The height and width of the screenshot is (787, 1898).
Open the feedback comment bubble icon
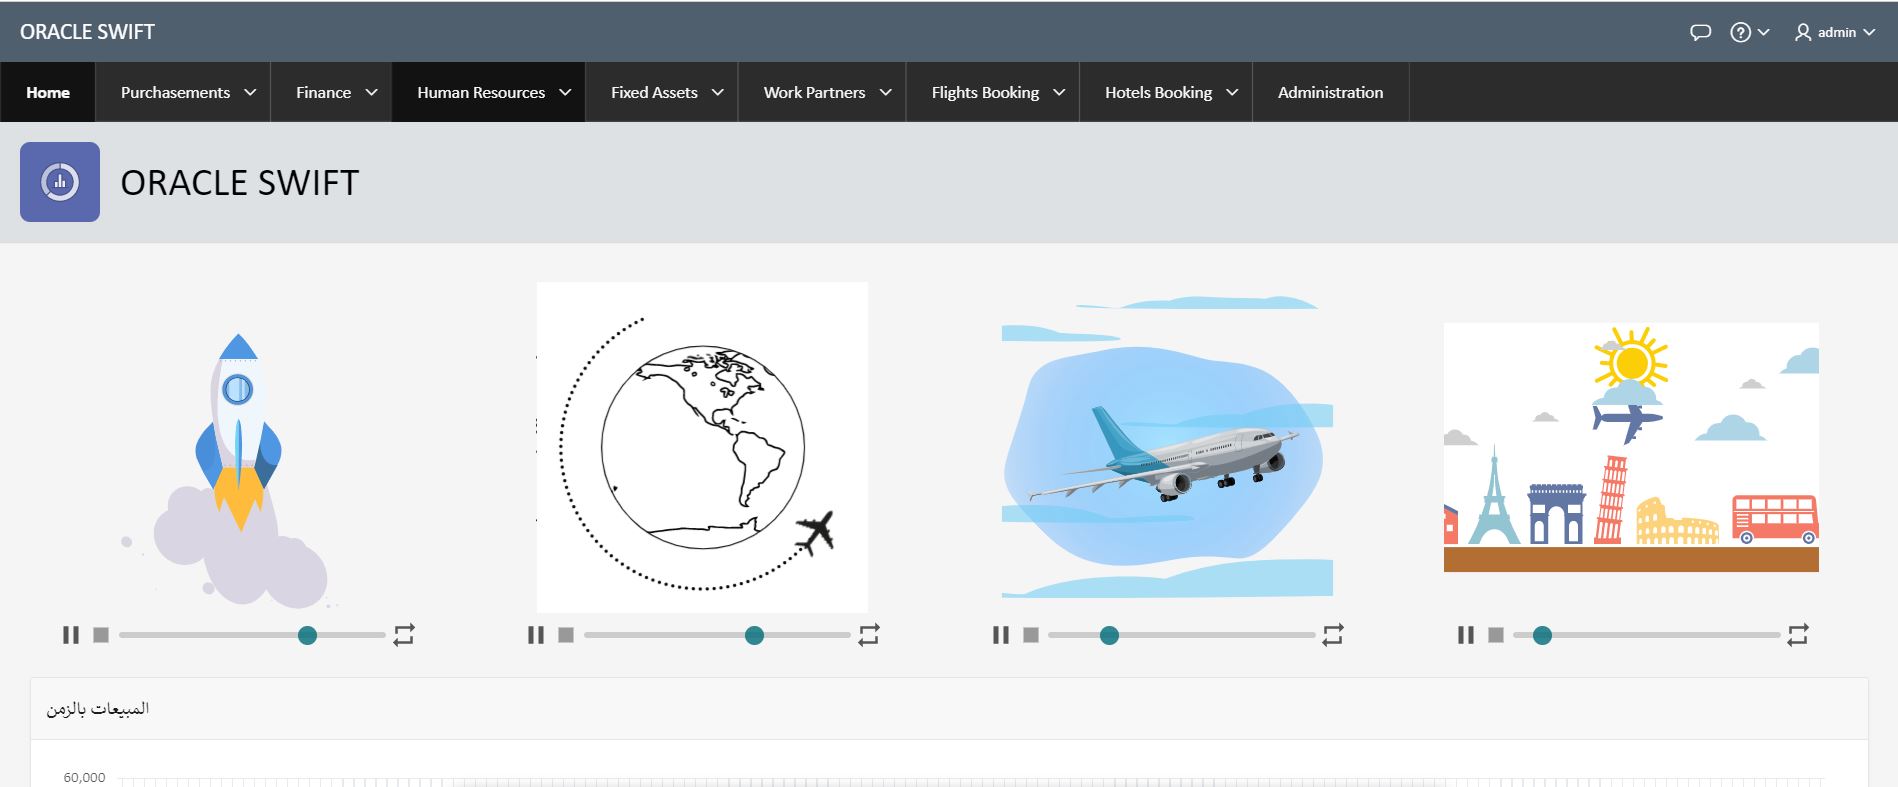click(x=1700, y=32)
